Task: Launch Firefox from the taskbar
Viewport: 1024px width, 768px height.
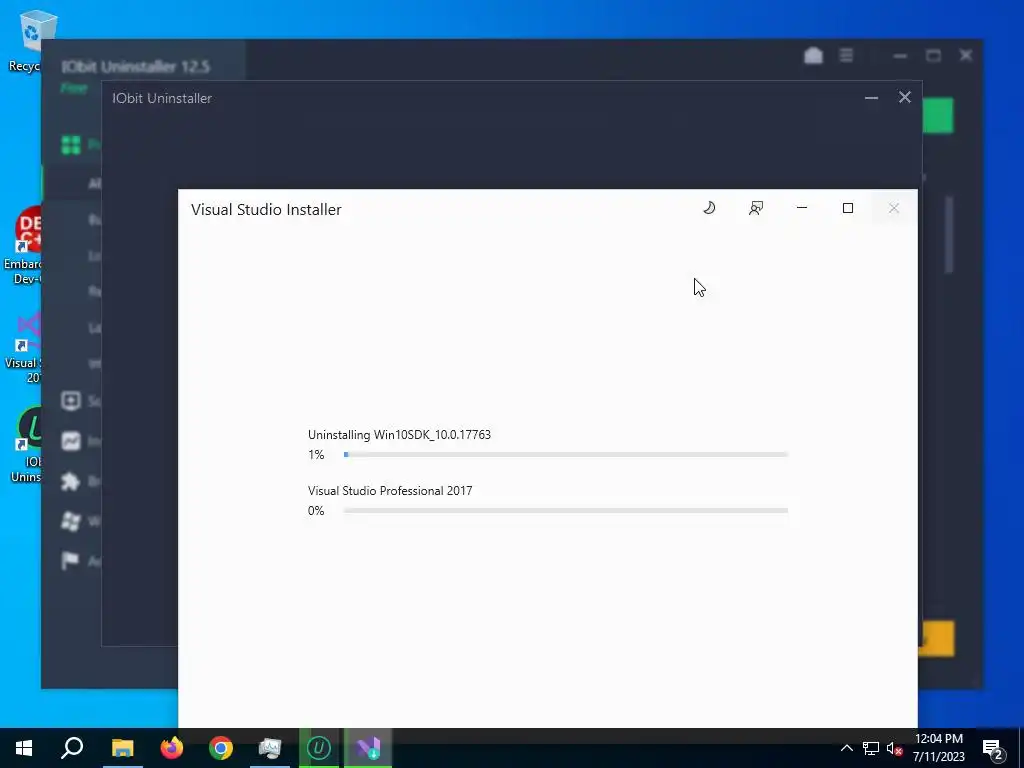Action: tap(172, 748)
